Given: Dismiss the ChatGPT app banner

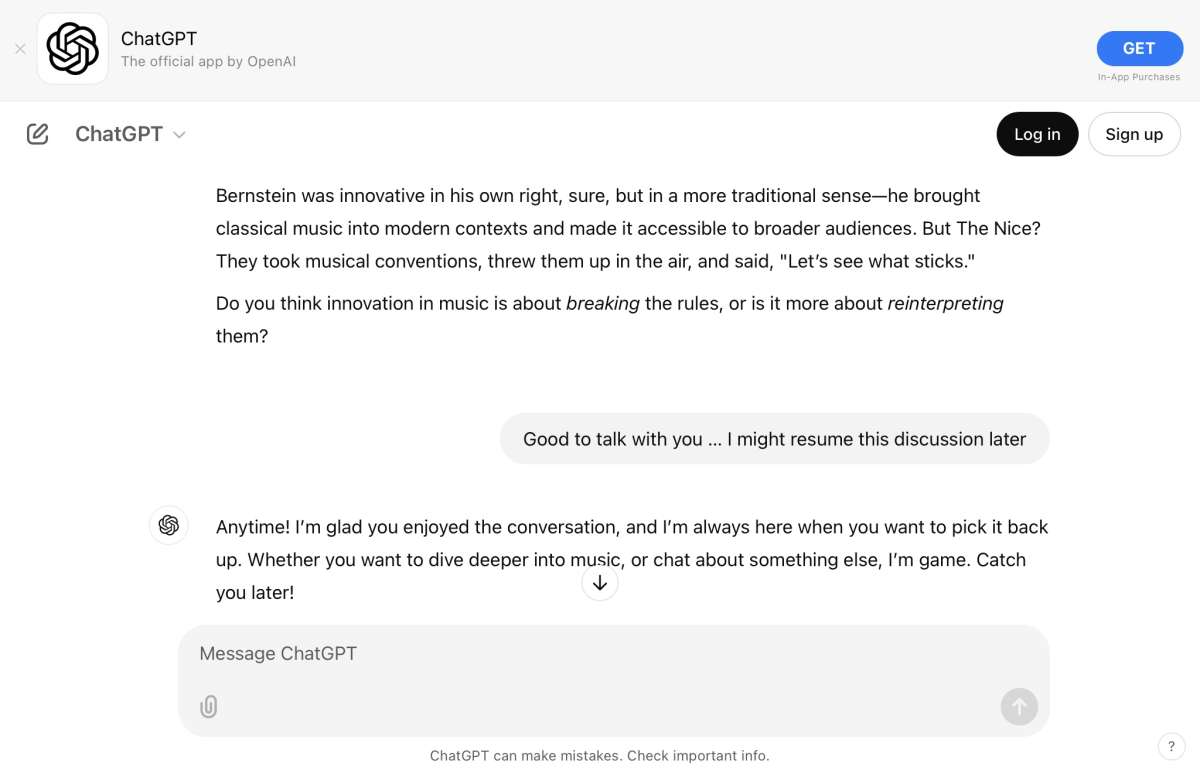Looking at the screenshot, I should pyautogui.click(x=20, y=49).
